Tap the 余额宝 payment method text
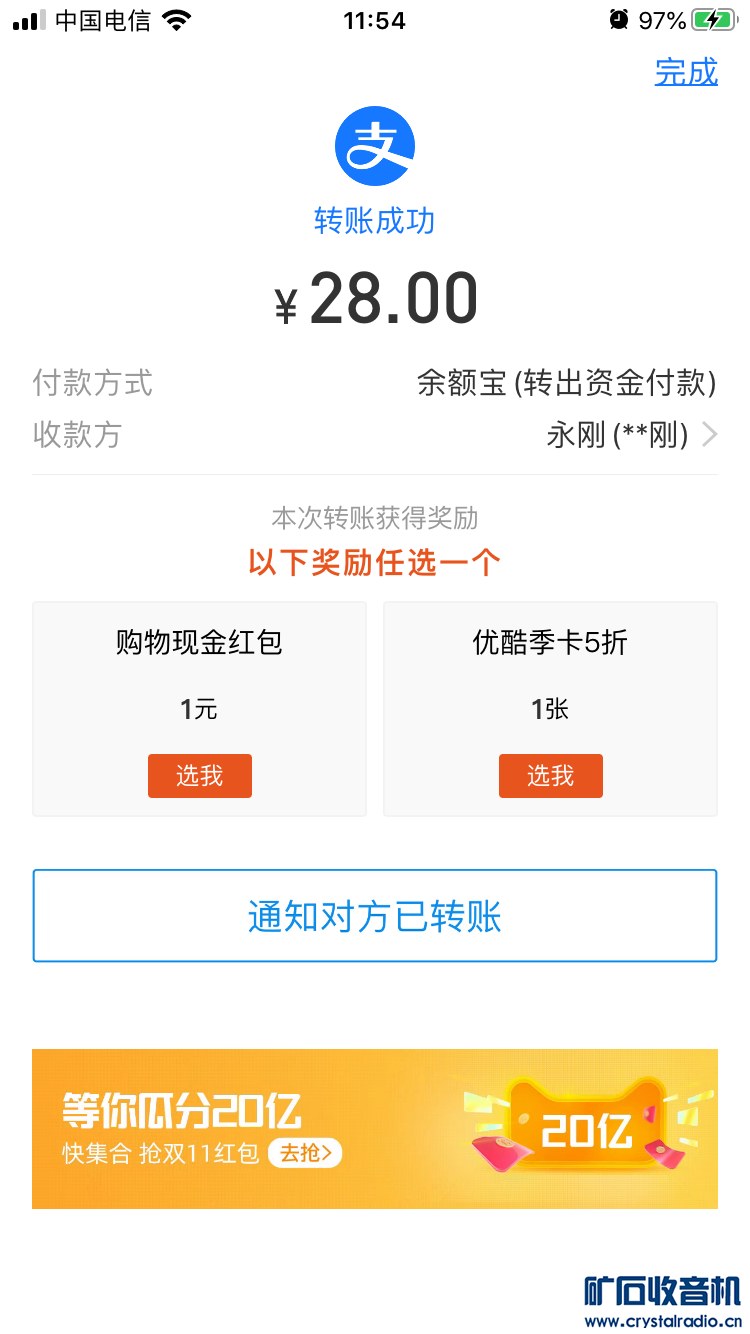This screenshot has height=1334, width=750. (x=566, y=383)
